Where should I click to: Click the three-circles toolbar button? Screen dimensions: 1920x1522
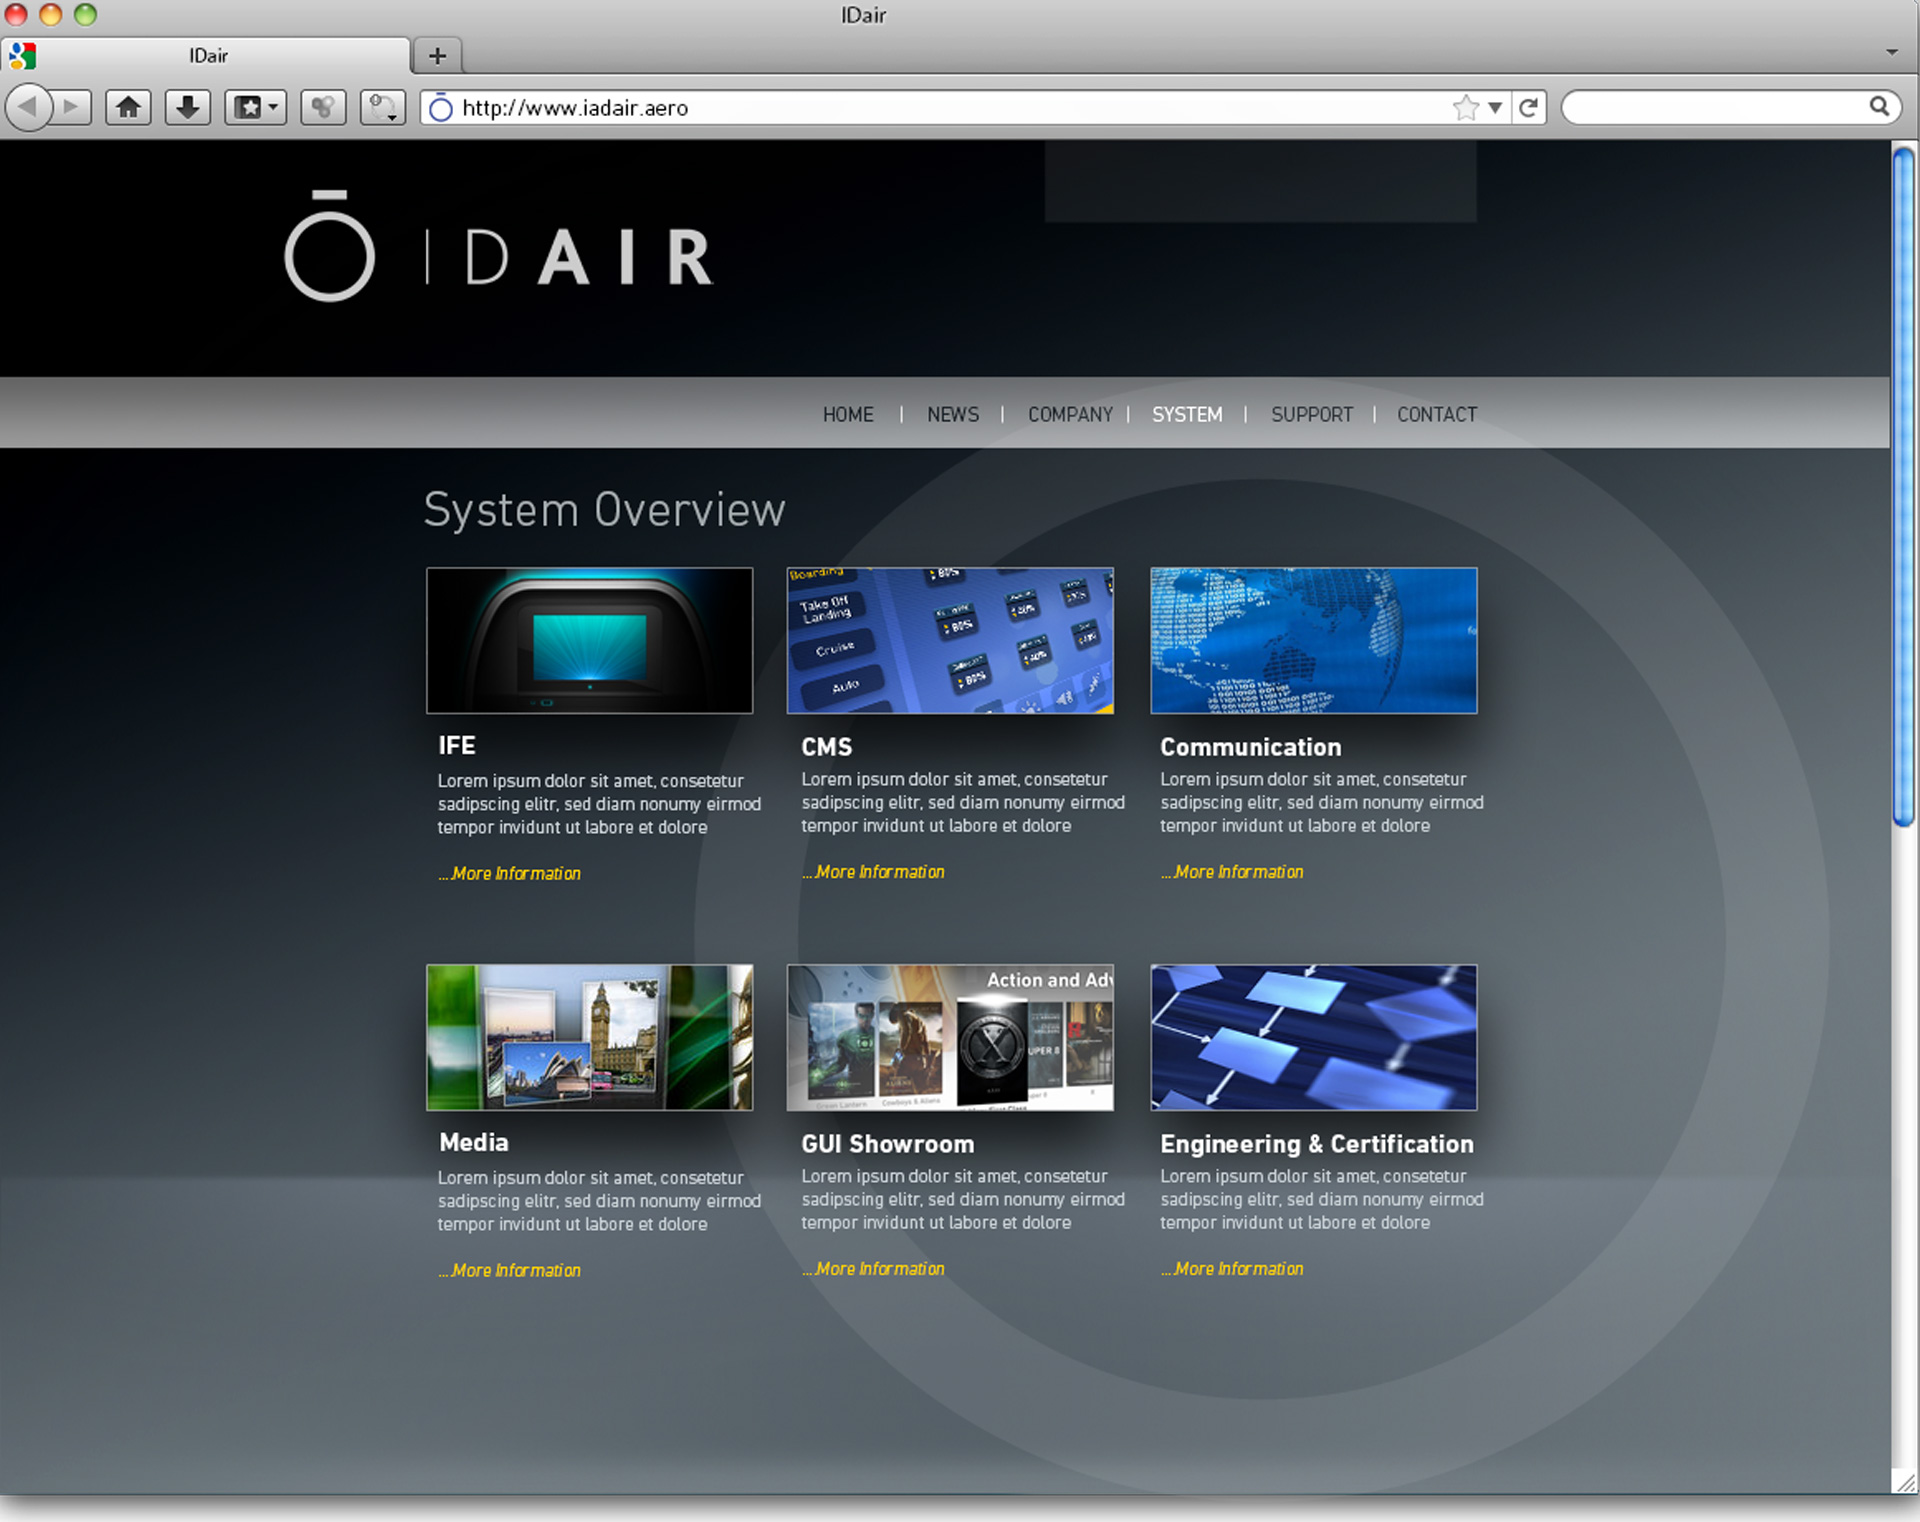pyautogui.click(x=322, y=107)
